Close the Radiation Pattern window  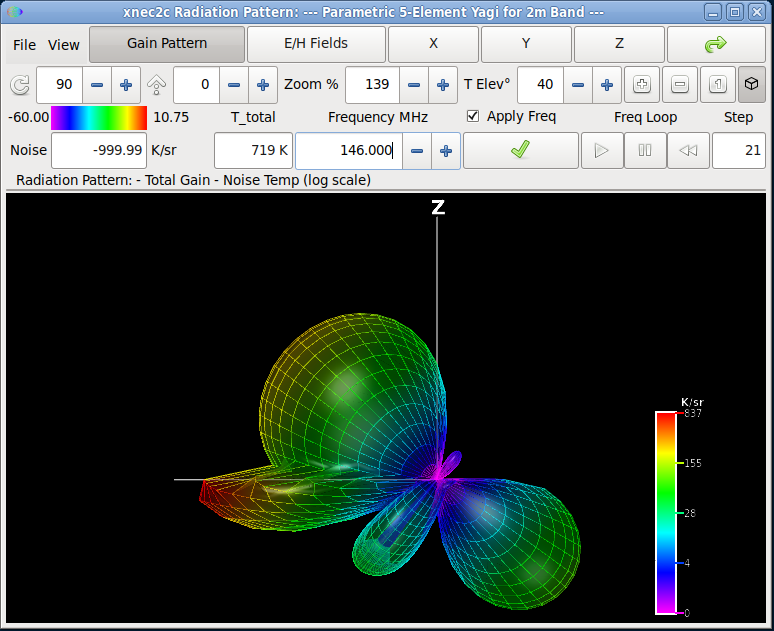(x=757, y=12)
